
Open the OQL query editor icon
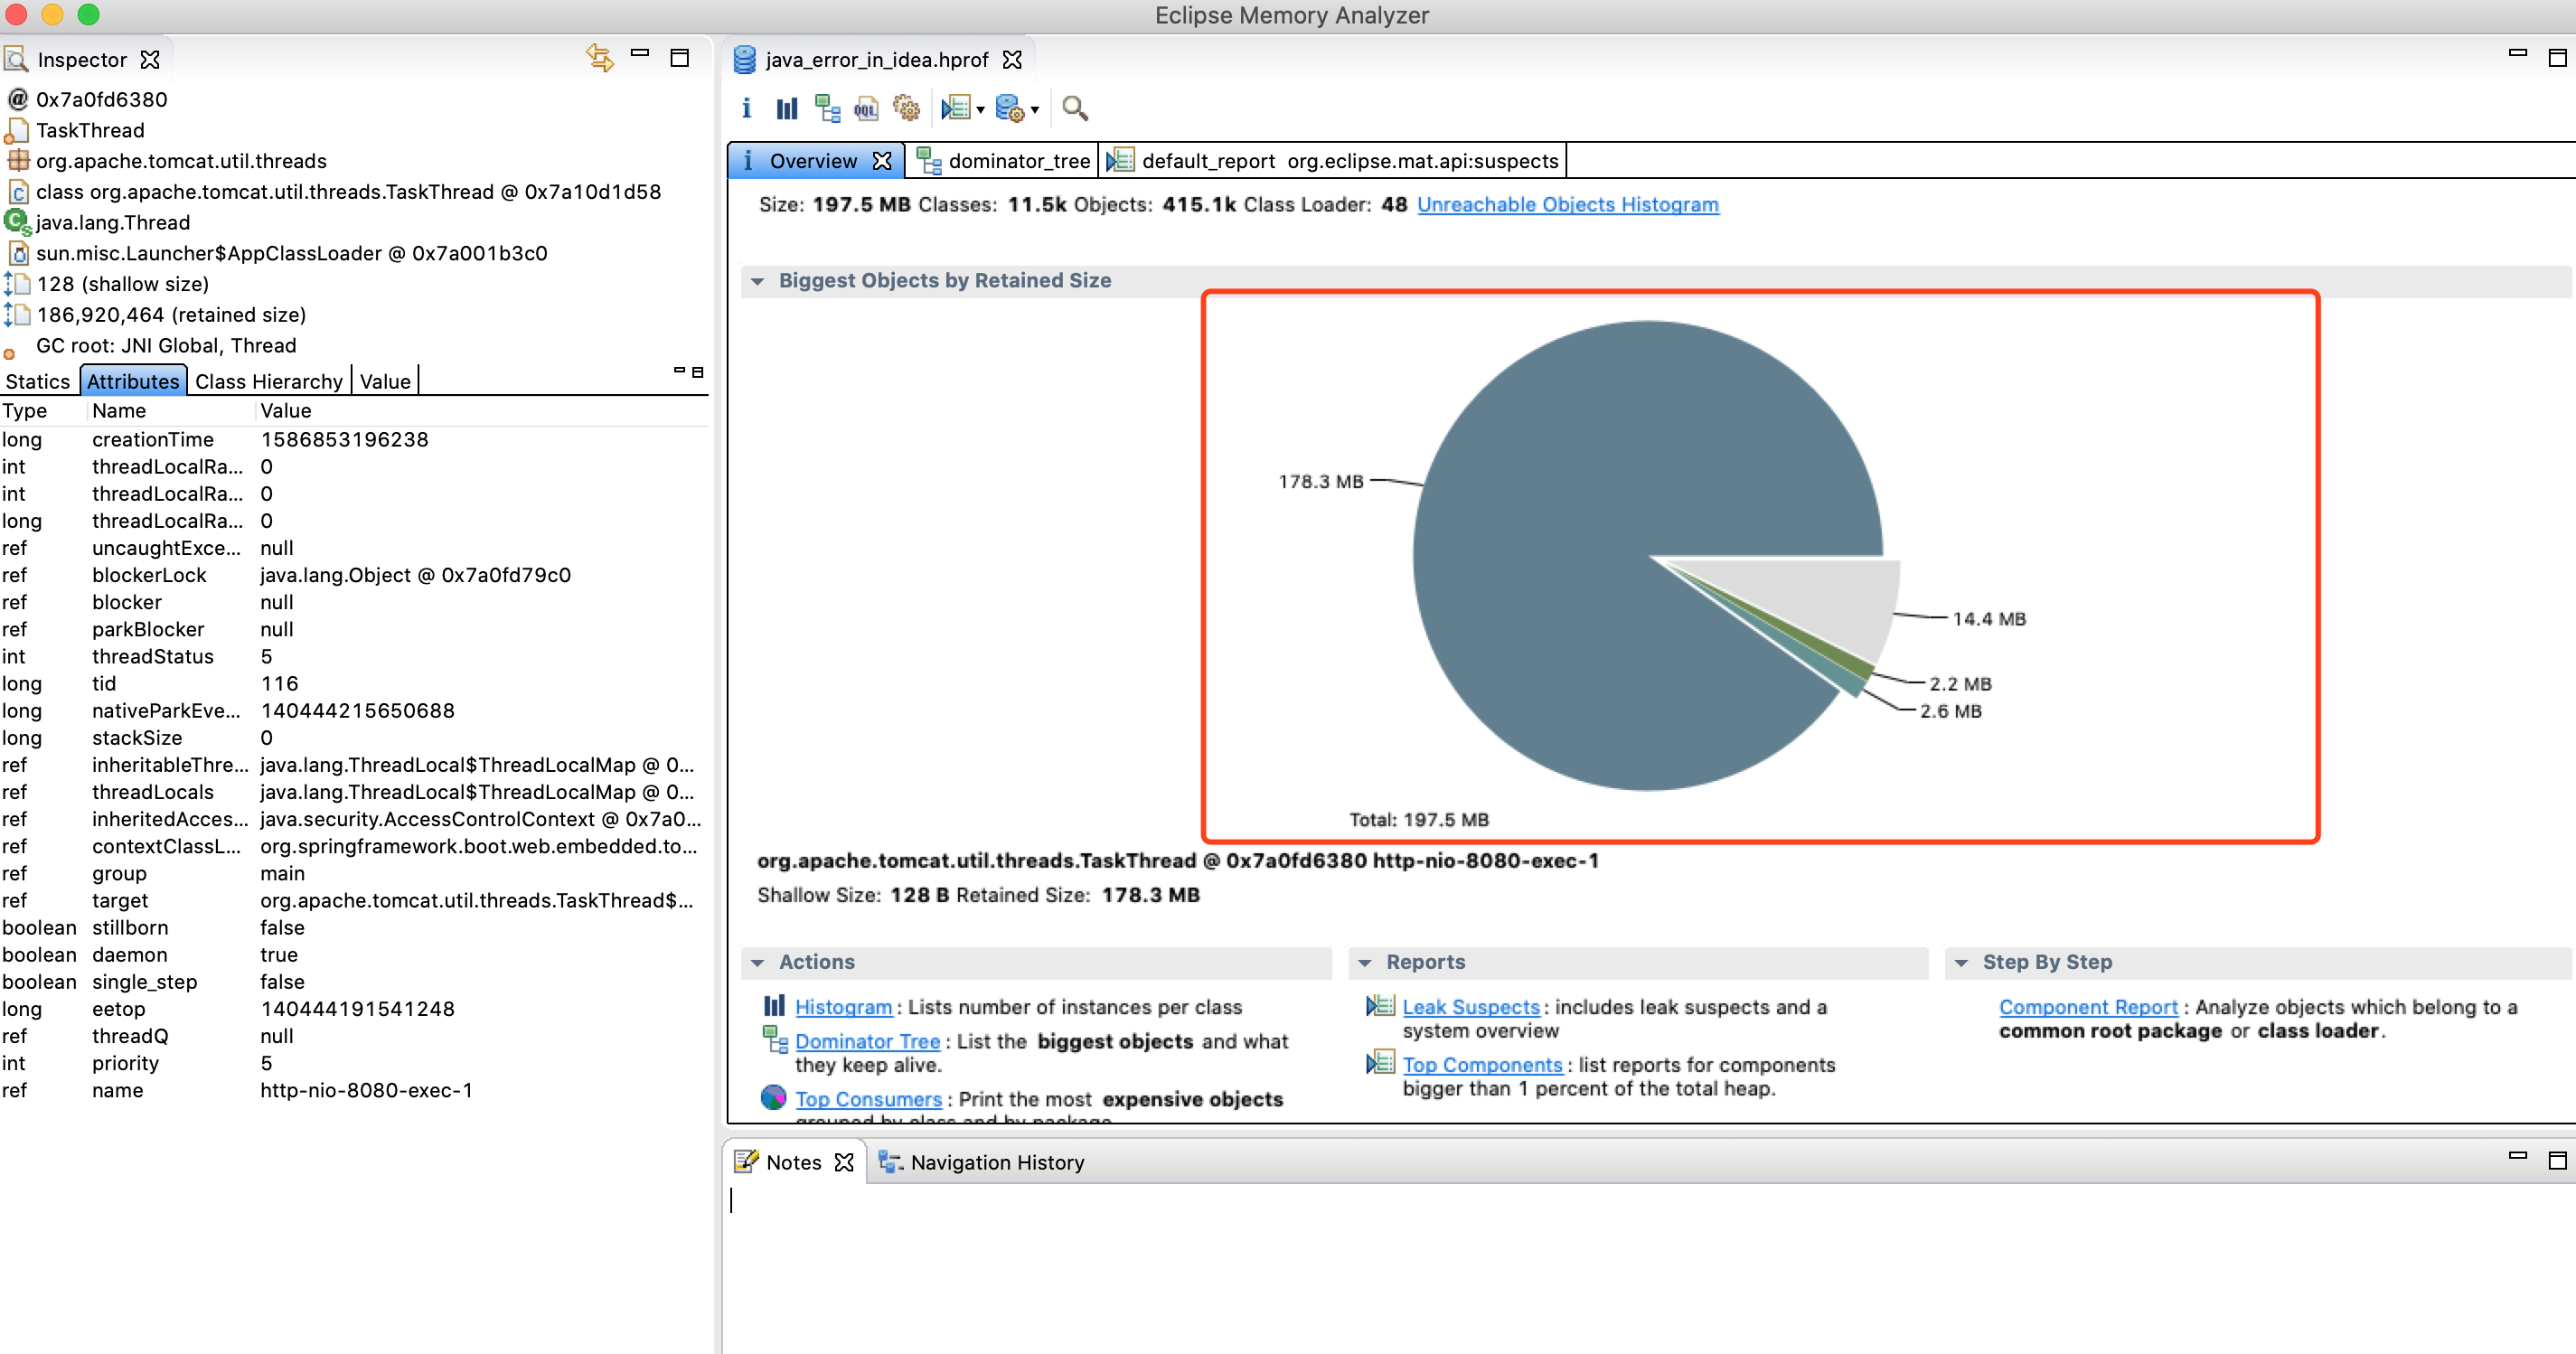tap(866, 108)
